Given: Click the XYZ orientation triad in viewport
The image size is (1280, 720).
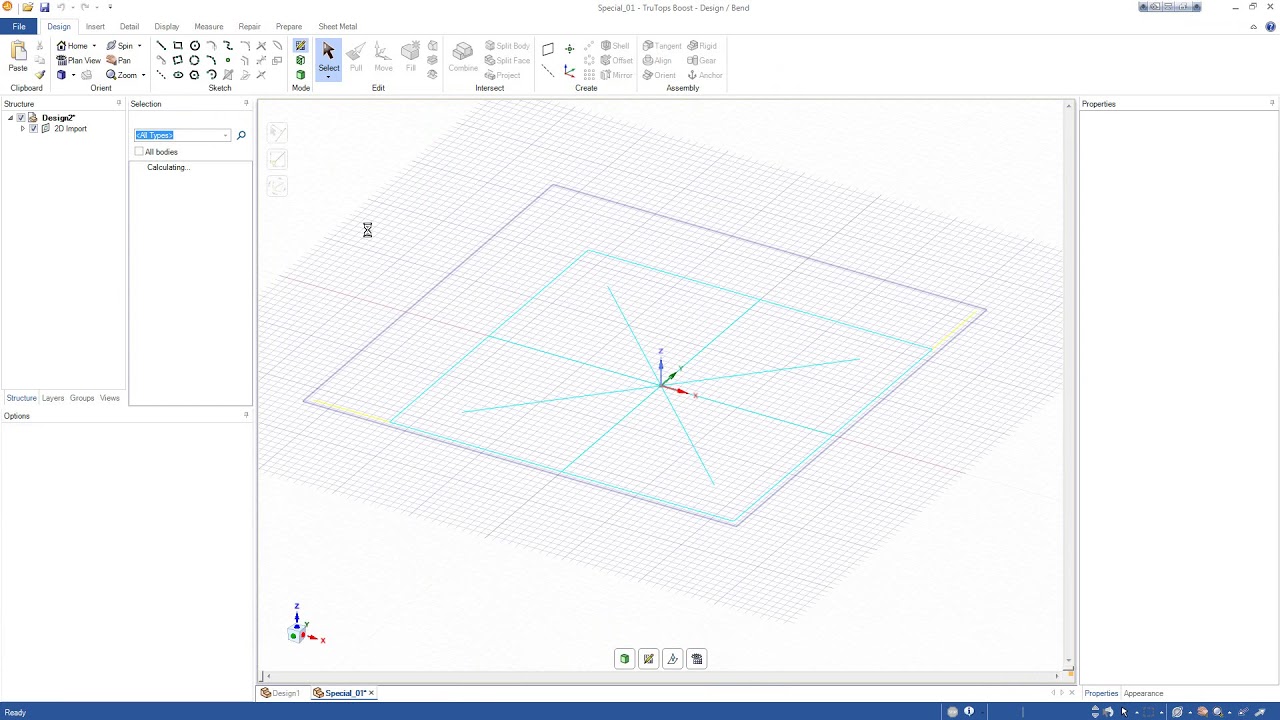Looking at the screenshot, I should point(304,624).
